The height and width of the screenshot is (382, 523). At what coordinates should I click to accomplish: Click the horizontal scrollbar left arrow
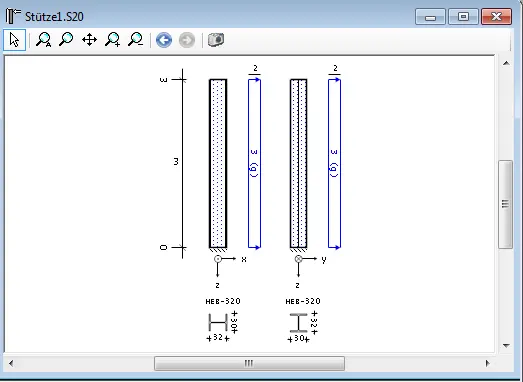(x=11, y=363)
